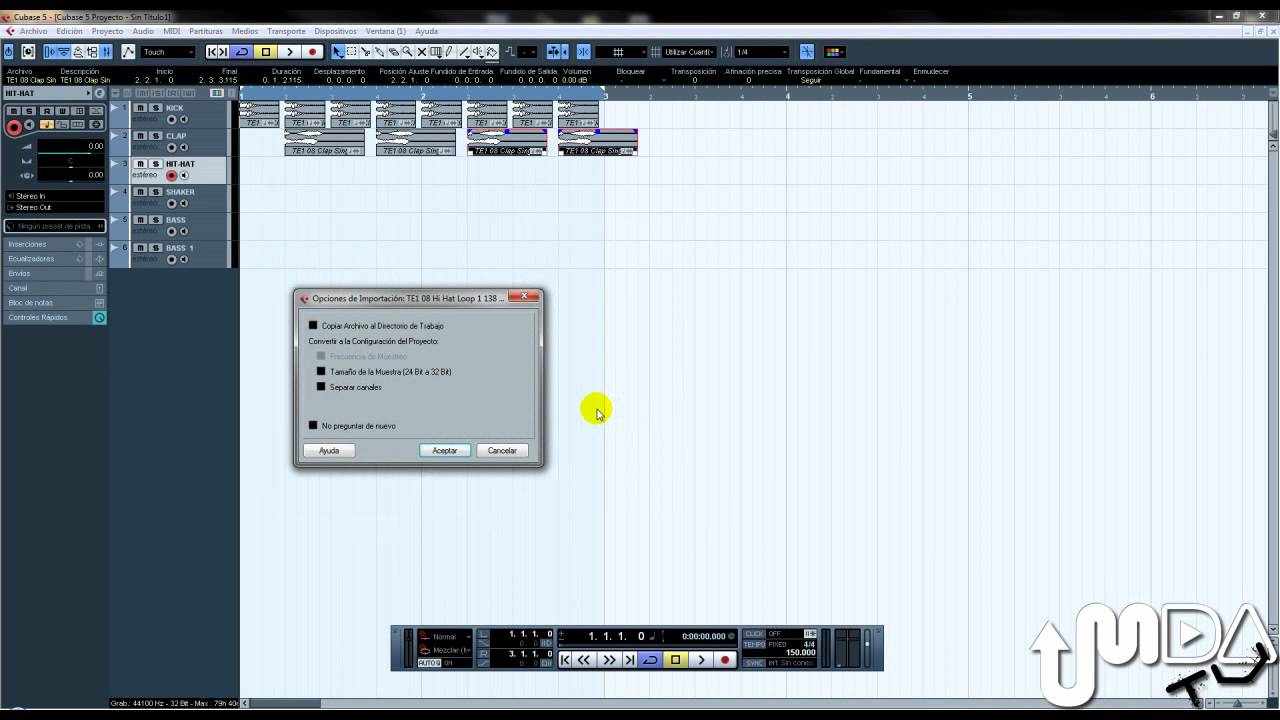The height and width of the screenshot is (720, 1280).
Task: Click inspector record enable red button
Action: (x=14, y=127)
